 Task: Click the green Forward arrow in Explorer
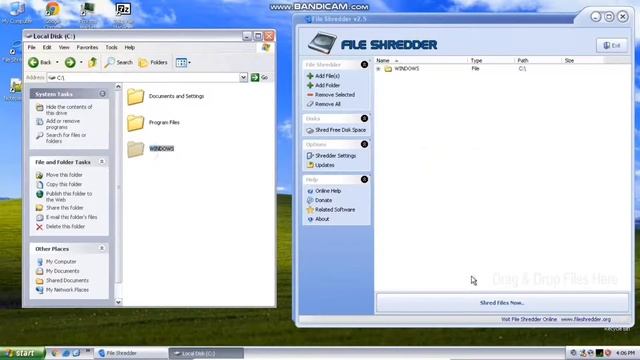tap(70, 62)
